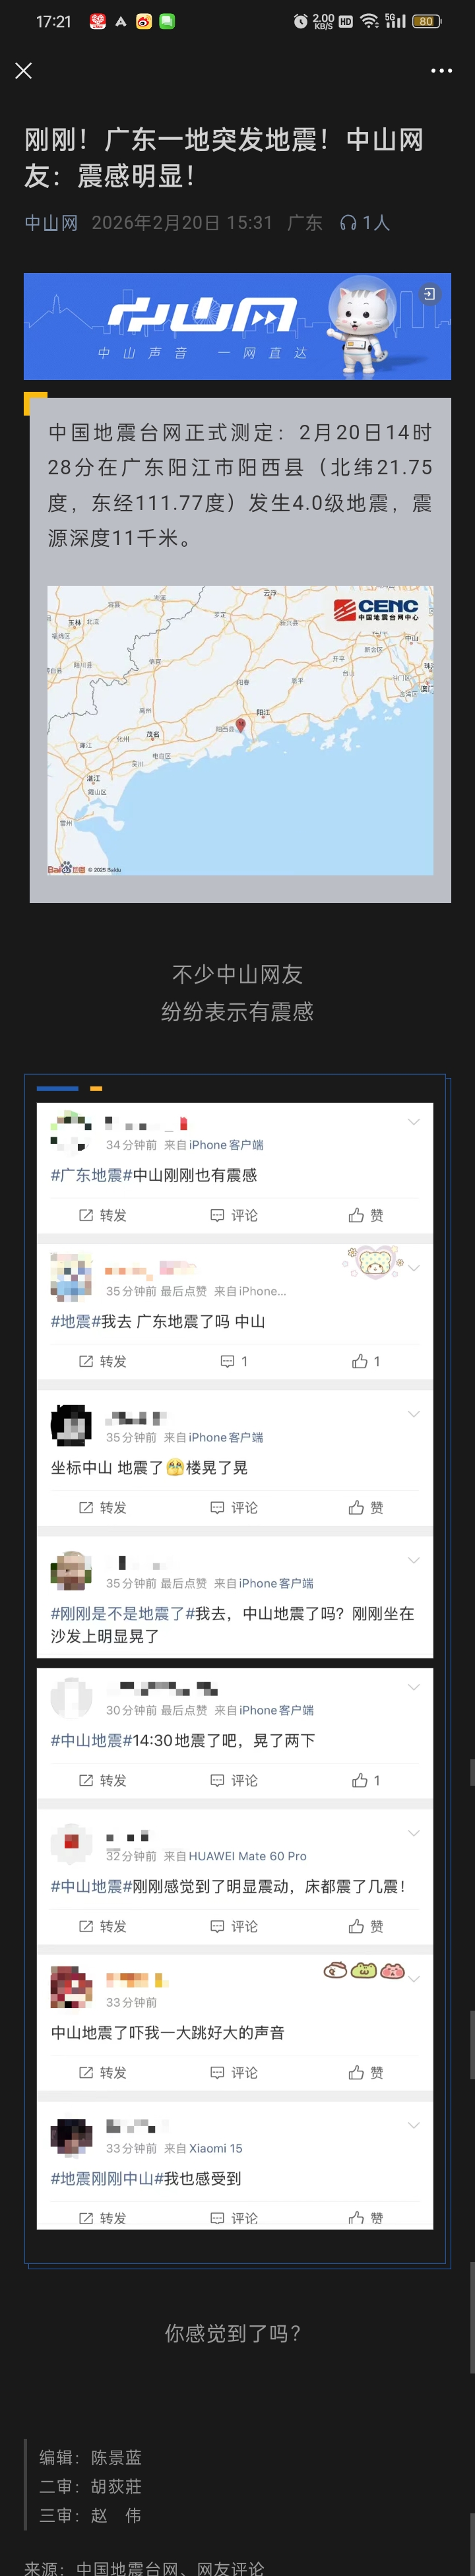The height and width of the screenshot is (2576, 475).
Task: Expand chevron on the 14:30地震了吧 post
Action: point(413,1687)
